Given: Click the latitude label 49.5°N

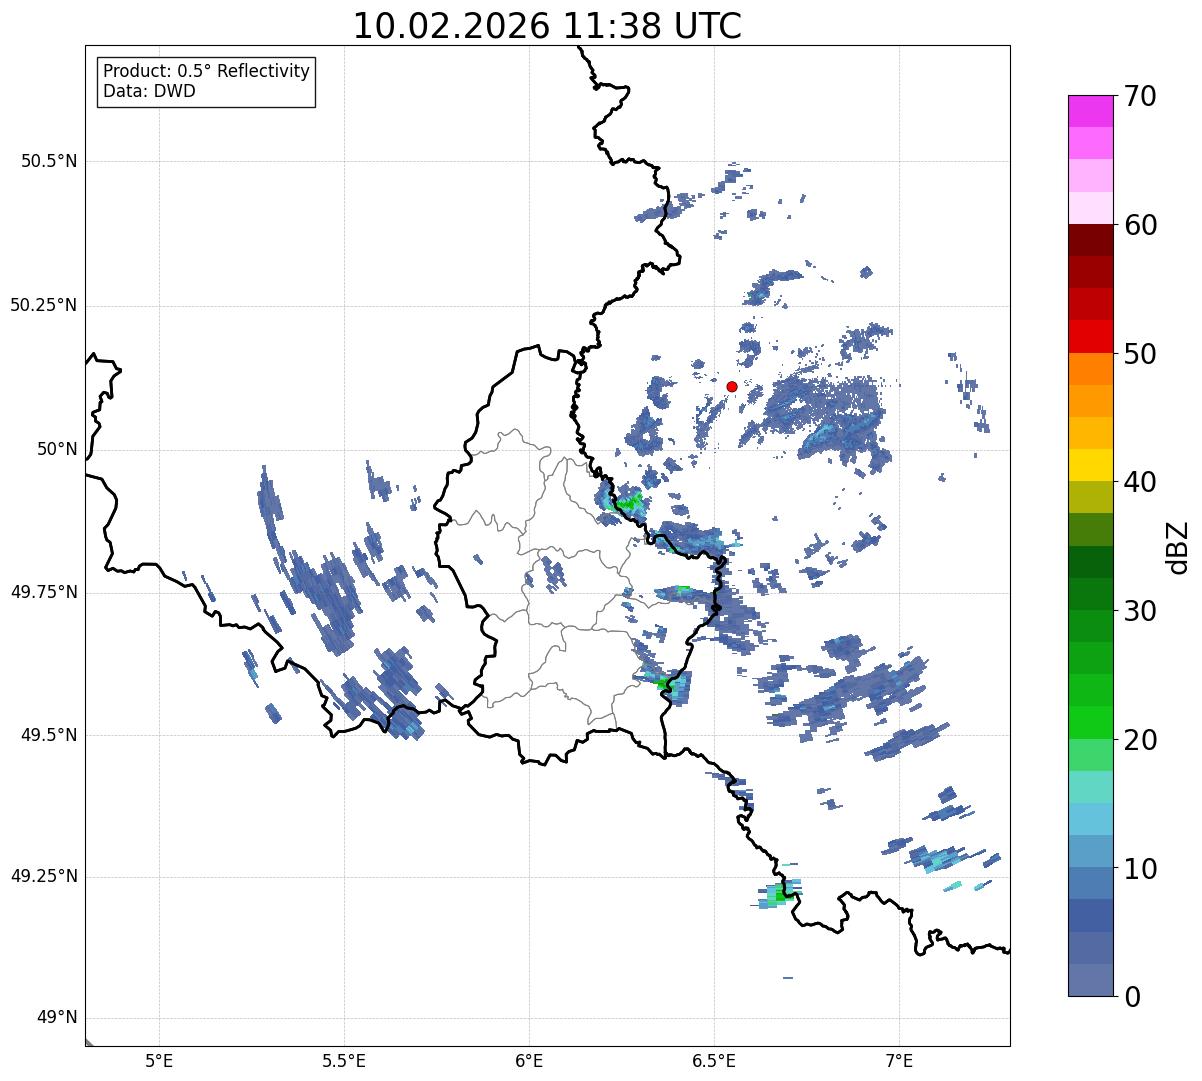Looking at the screenshot, I should coord(49,735).
